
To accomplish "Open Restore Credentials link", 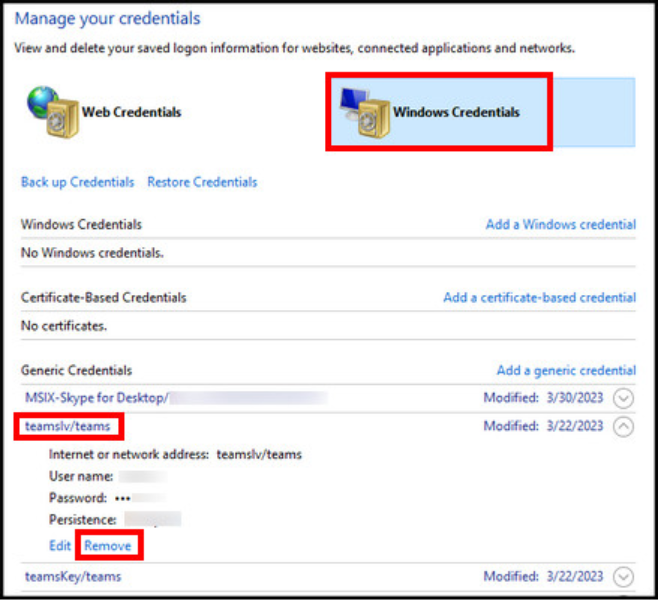I will (x=202, y=182).
